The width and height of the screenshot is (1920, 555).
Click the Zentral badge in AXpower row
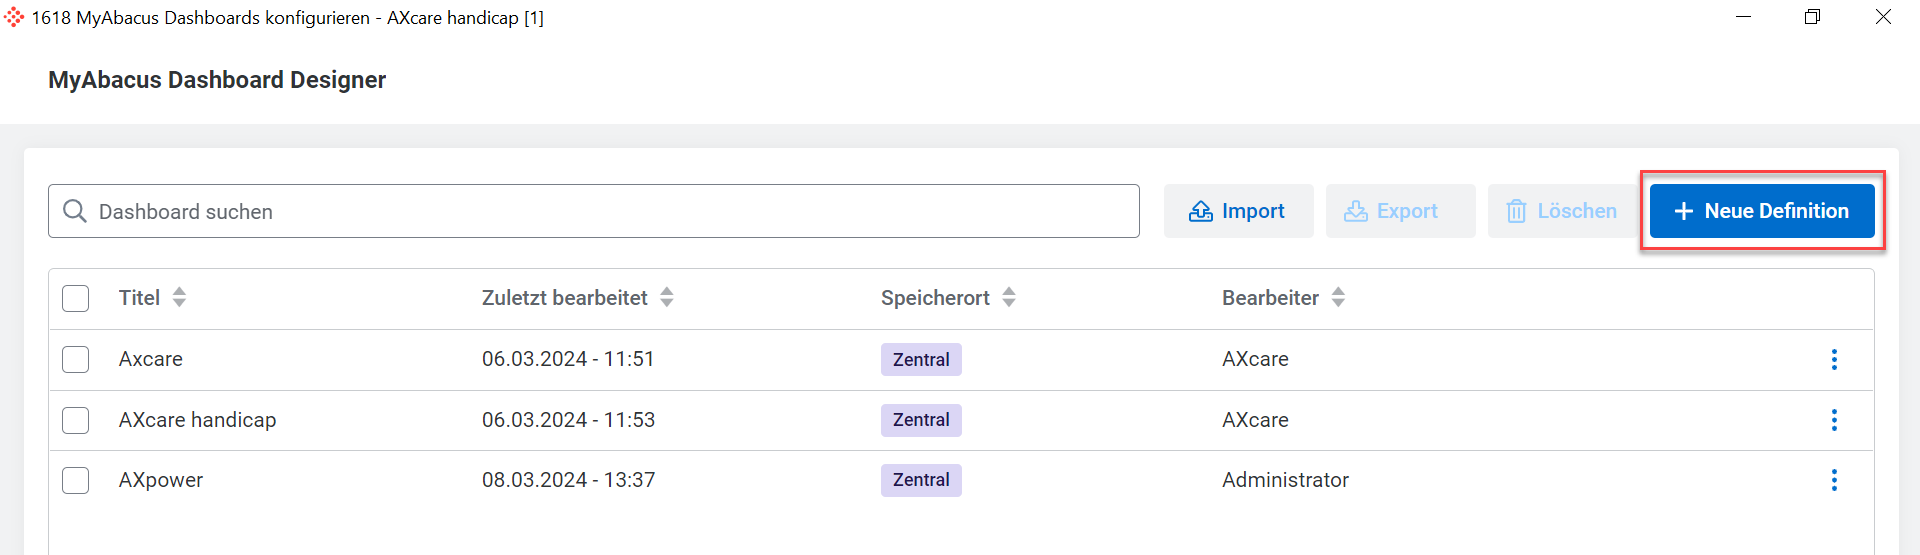coord(921,480)
